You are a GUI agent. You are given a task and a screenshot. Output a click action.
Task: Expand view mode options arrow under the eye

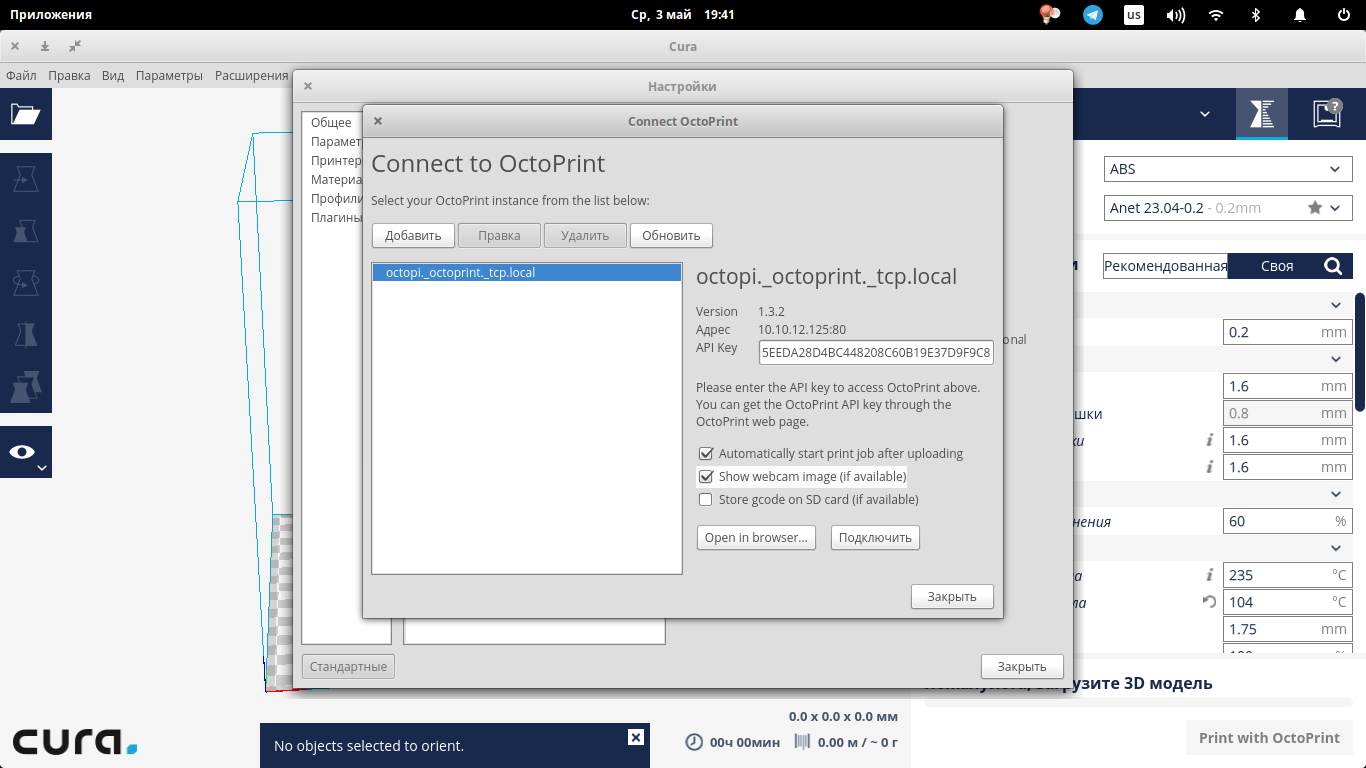pos(42,468)
